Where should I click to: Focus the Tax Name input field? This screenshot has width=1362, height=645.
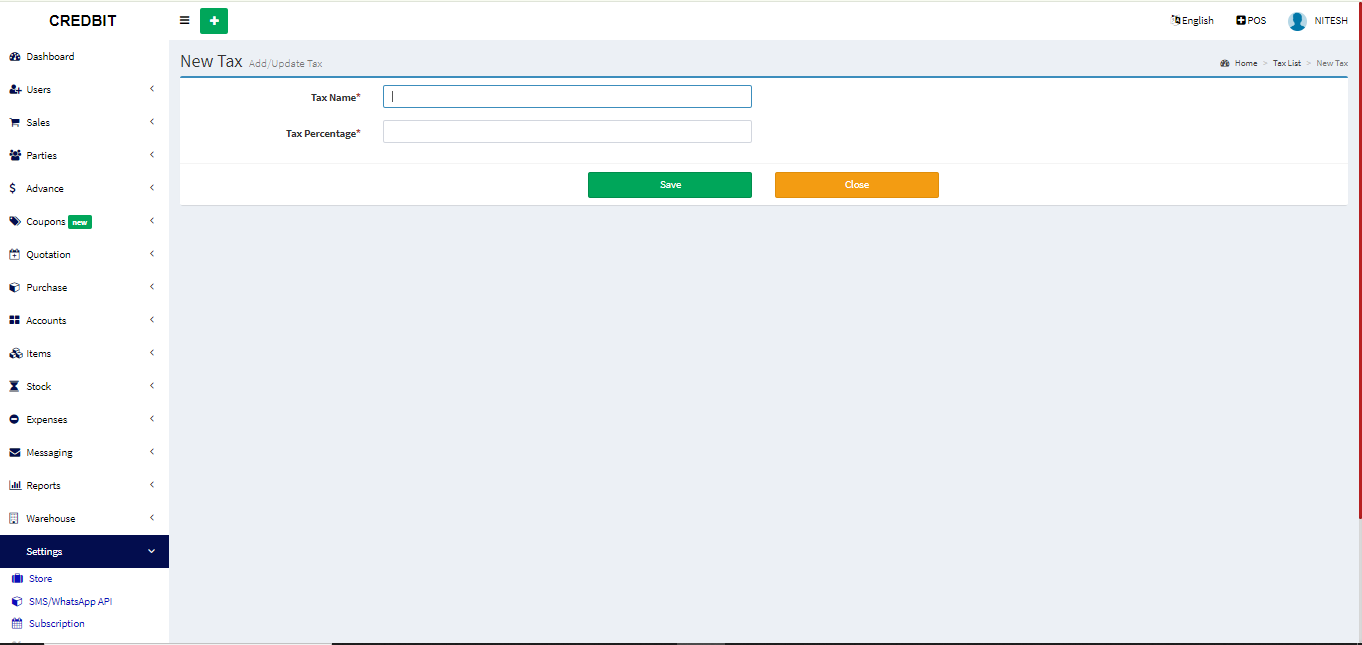(x=567, y=97)
